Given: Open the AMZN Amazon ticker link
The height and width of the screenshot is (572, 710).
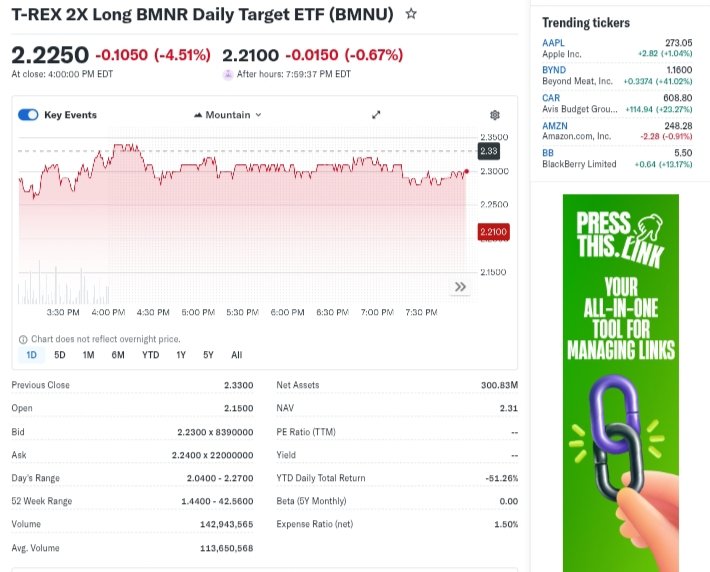Looking at the screenshot, I should click(x=555, y=125).
